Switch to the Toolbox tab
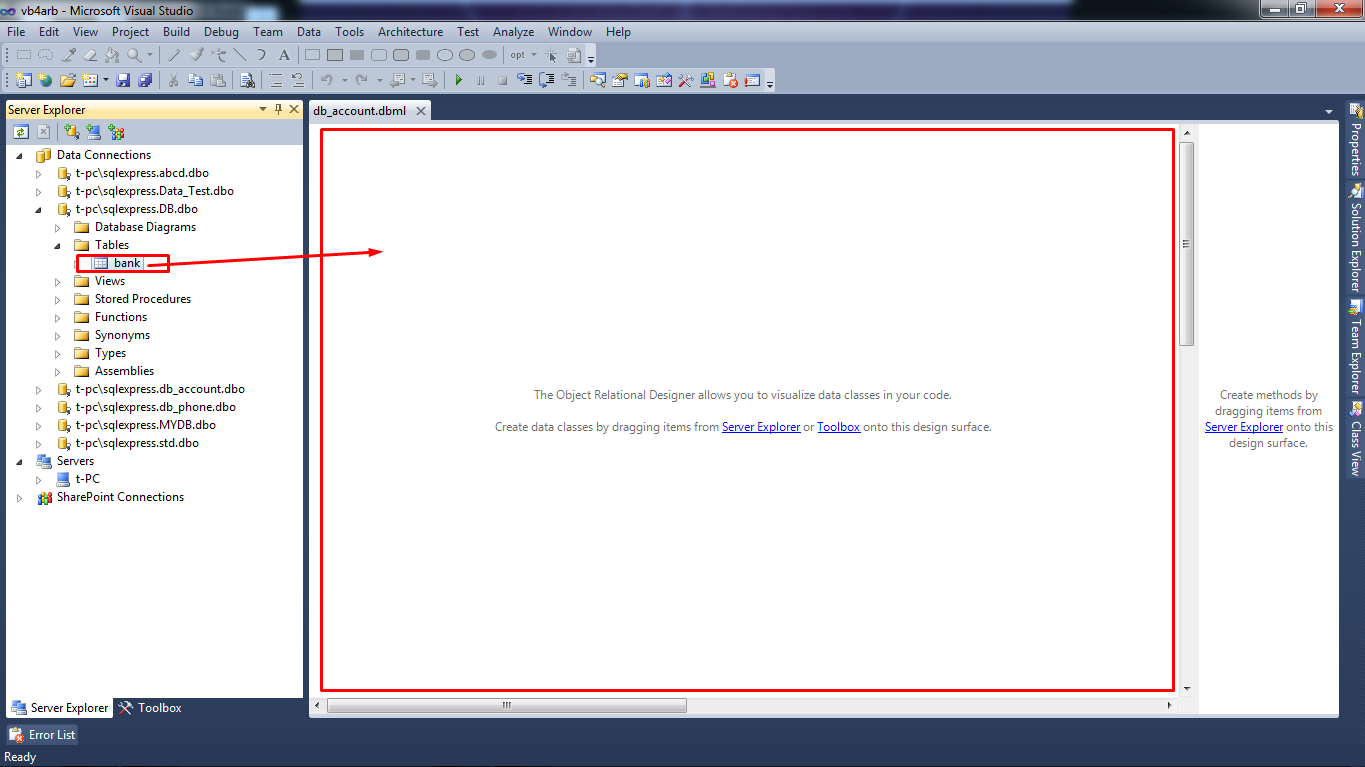This screenshot has width=1365, height=767. [x=150, y=708]
